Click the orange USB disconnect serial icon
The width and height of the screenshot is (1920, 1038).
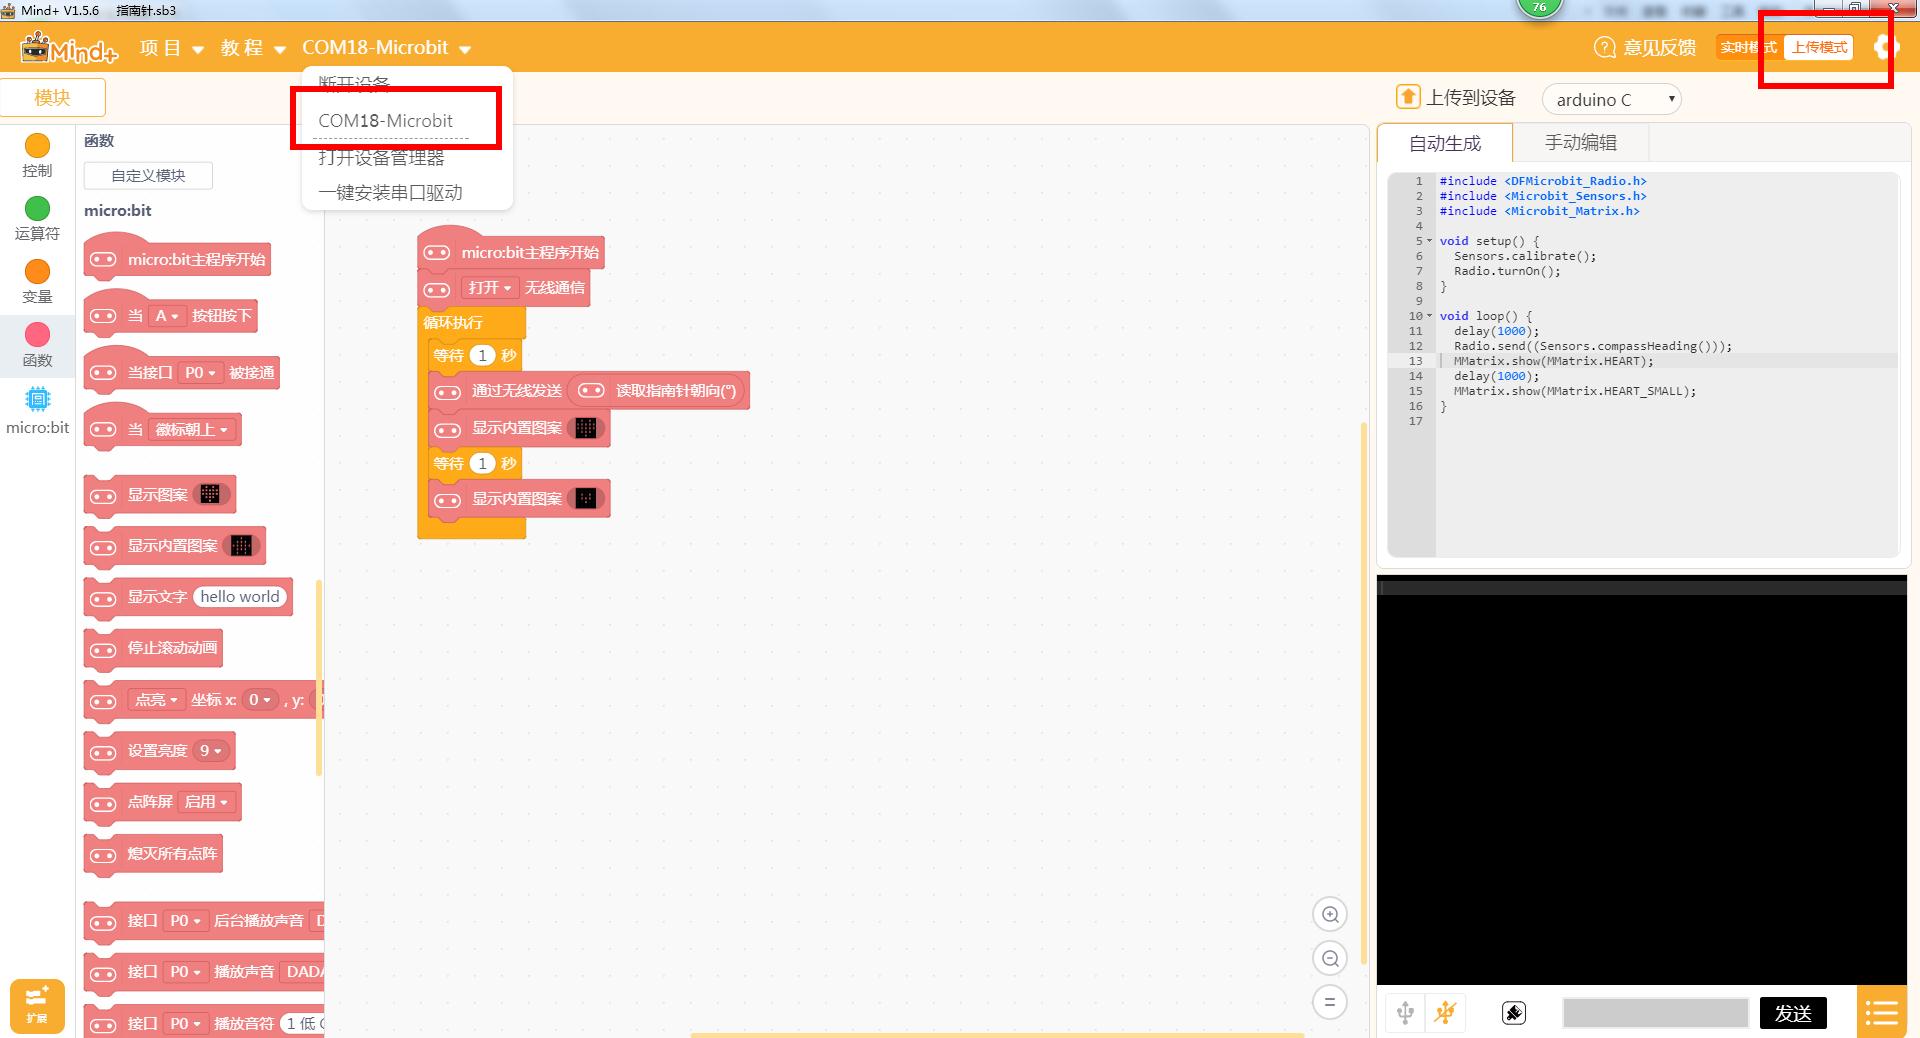point(1445,1013)
